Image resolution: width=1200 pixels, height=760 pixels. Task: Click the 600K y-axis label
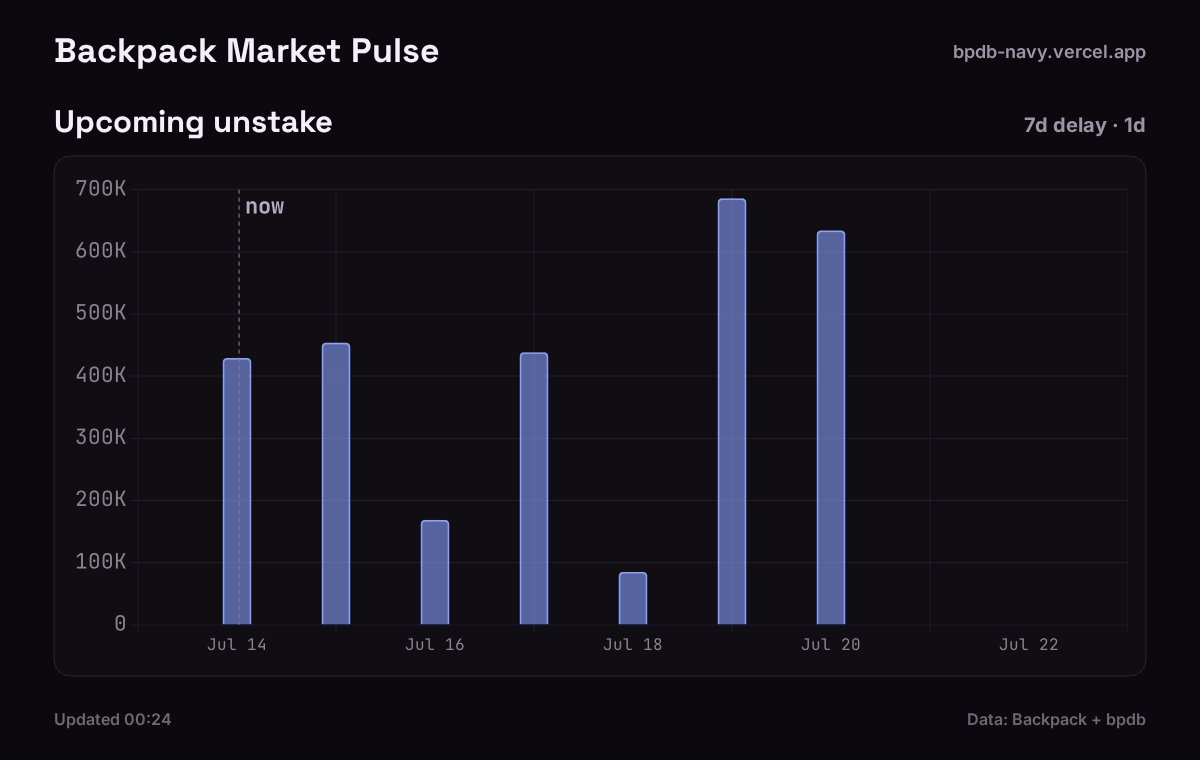point(101,251)
